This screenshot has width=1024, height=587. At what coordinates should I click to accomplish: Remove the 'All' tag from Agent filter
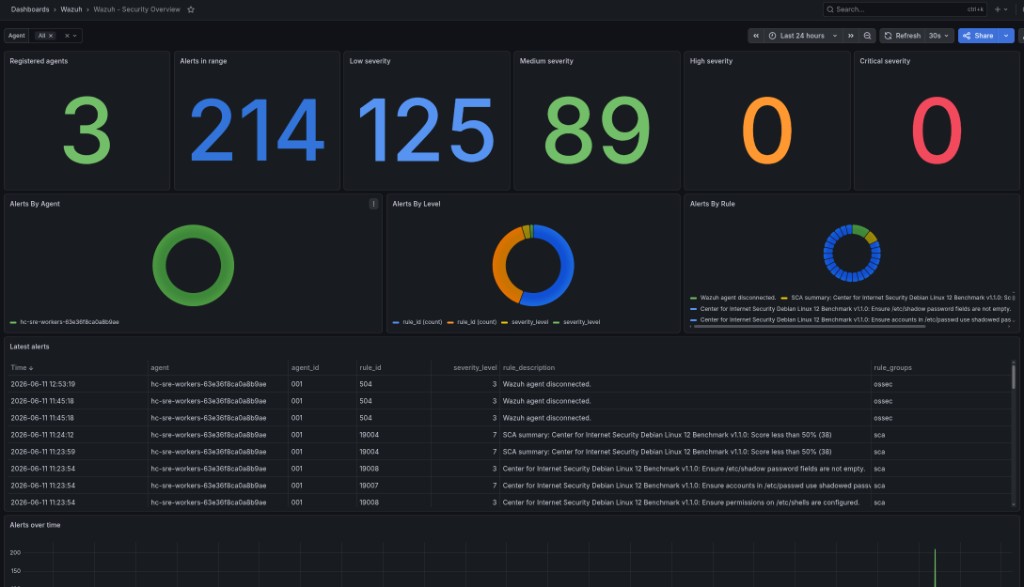[51, 36]
